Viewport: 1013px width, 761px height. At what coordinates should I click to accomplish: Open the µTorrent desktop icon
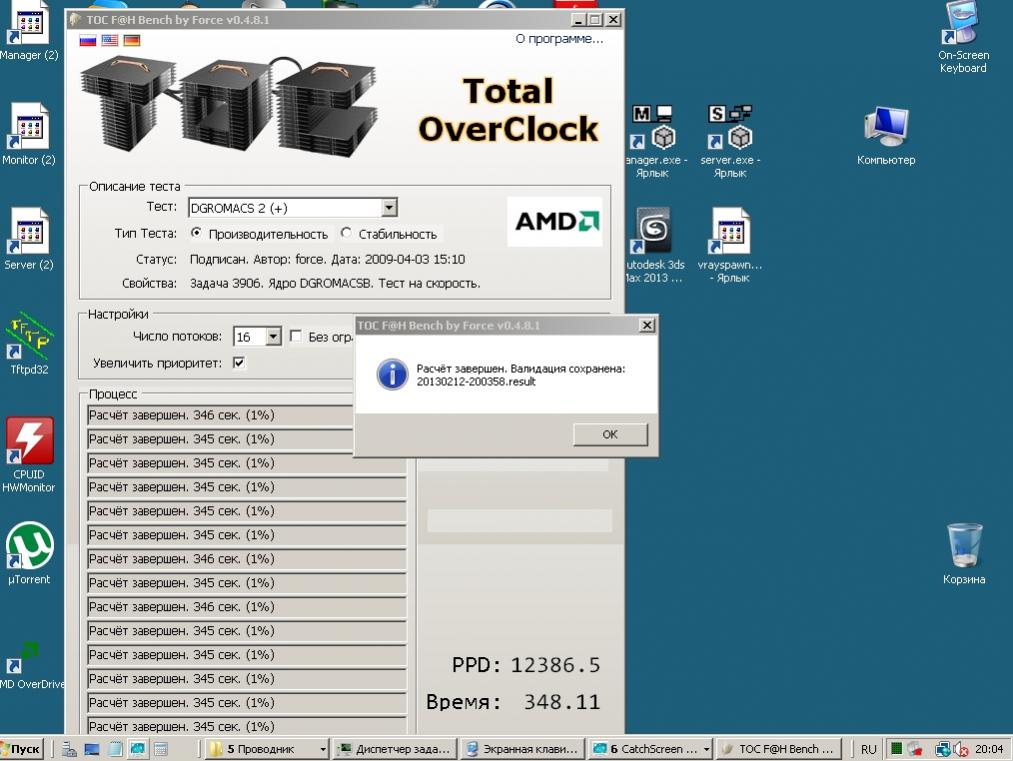(x=29, y=554)
